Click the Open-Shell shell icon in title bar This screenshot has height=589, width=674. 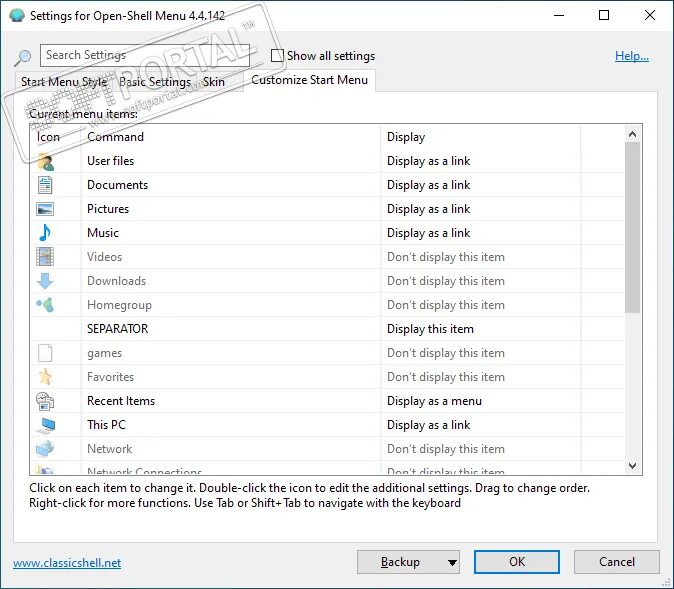tap(17, 15)
